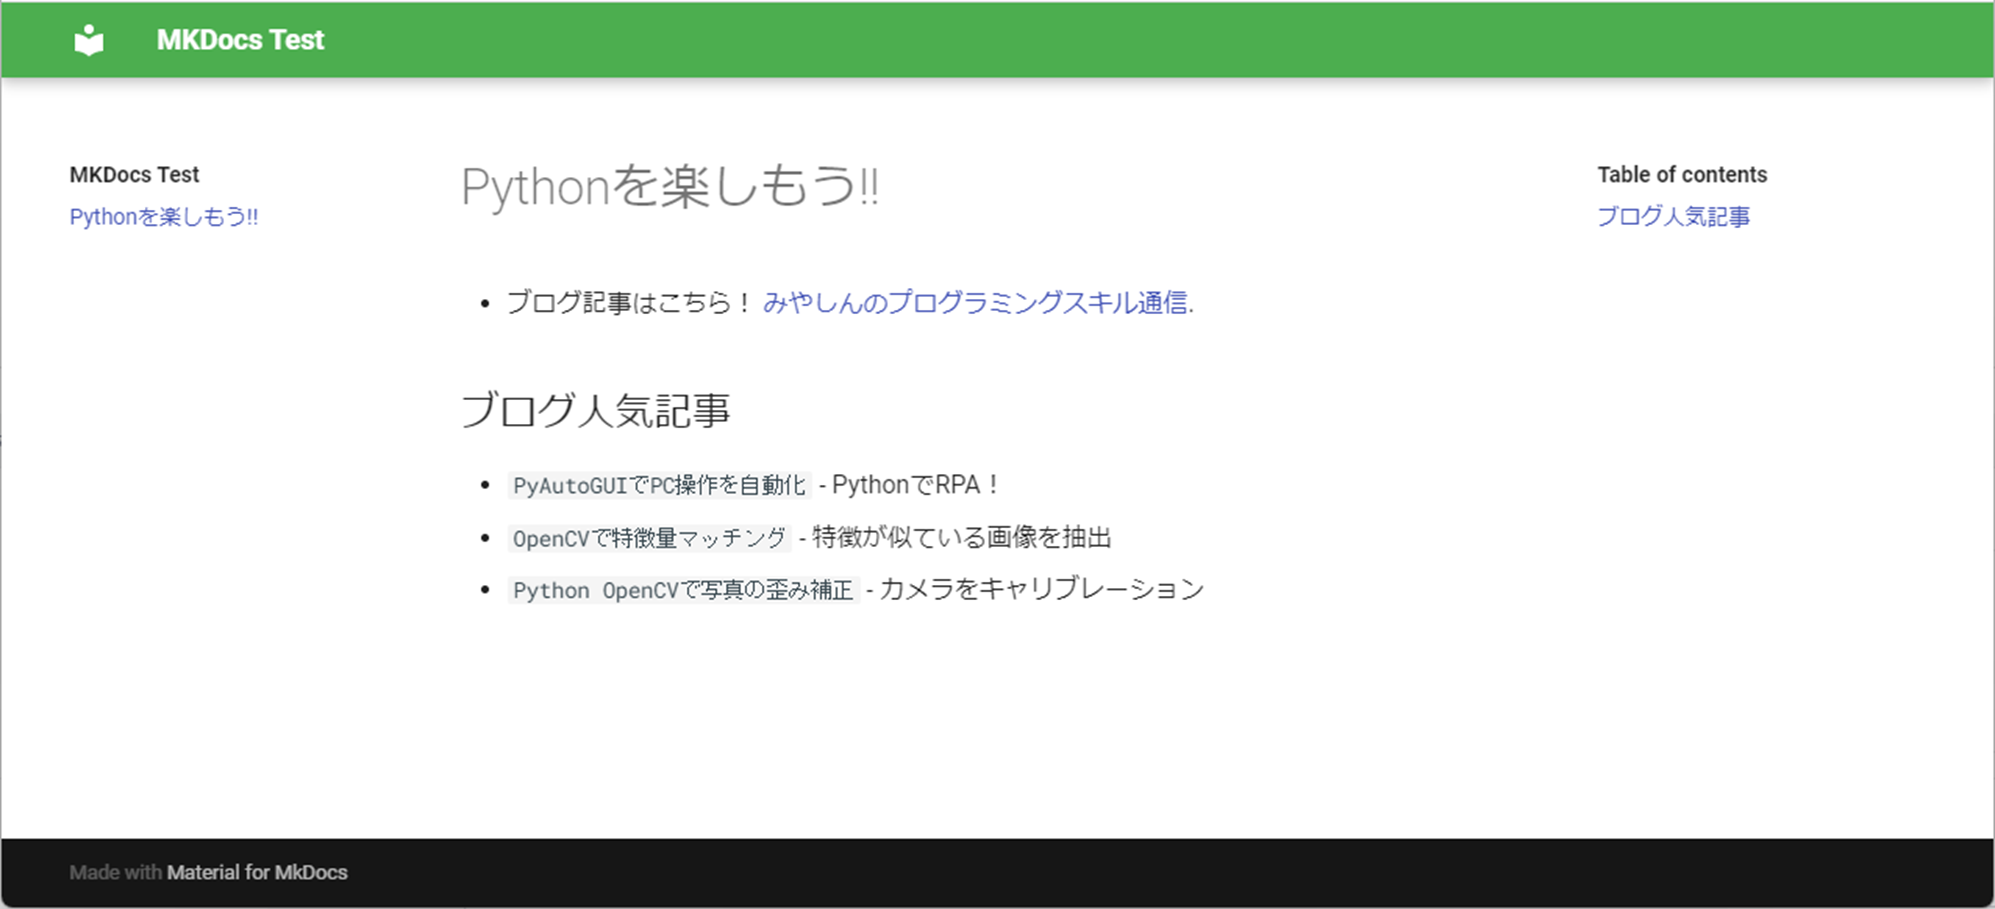This screenshot has width=1995, height=909.
Task: Click the 'MKDocs Test' header title
Action: [239, 39]
